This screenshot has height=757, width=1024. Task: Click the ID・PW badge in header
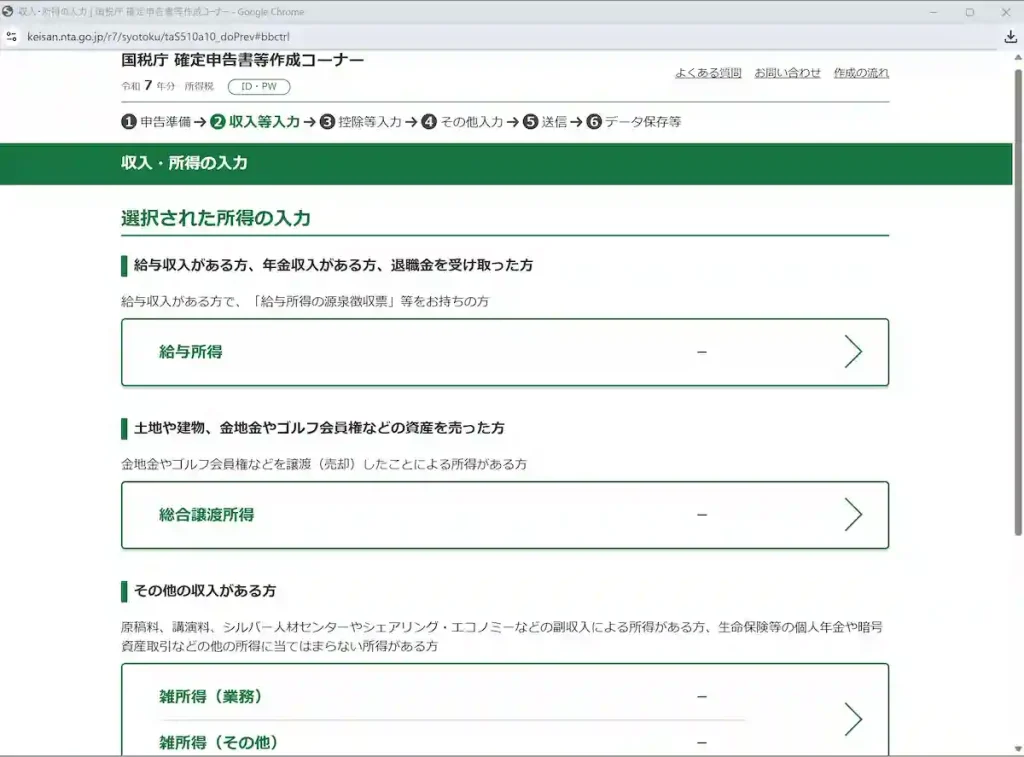coord(259,87)
